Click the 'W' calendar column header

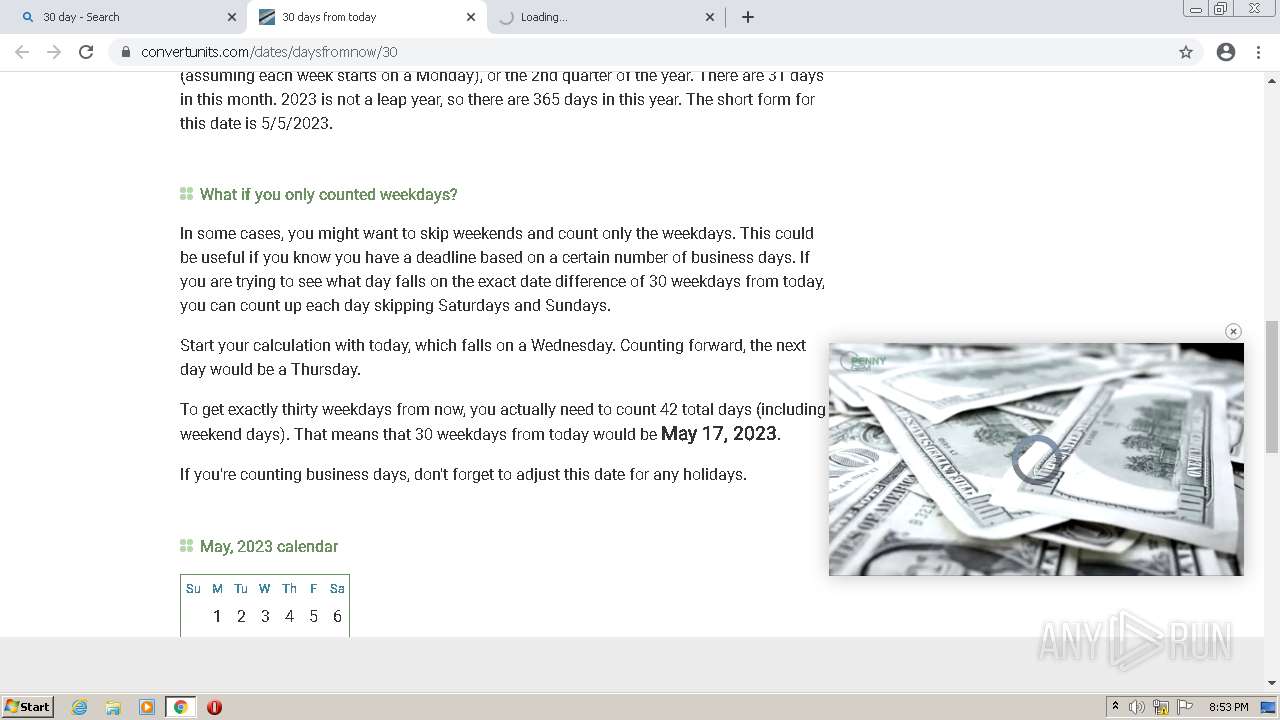pos(264,588)
